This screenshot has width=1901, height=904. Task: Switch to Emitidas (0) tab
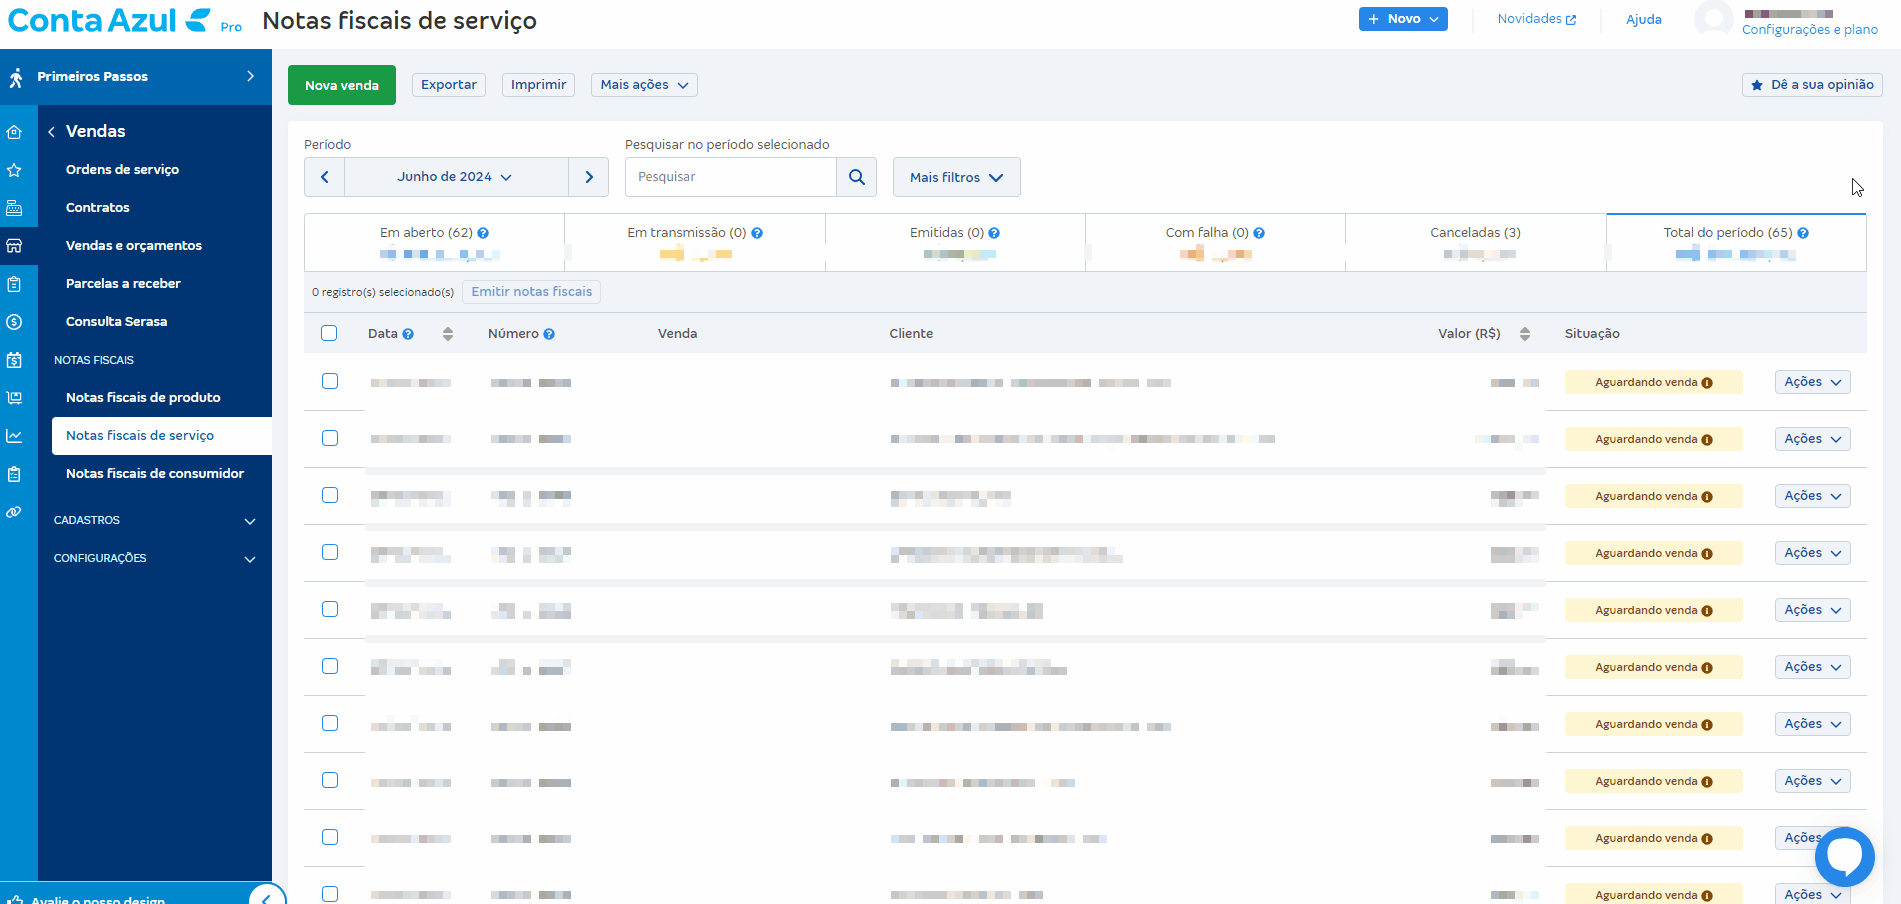coord(955,242)
